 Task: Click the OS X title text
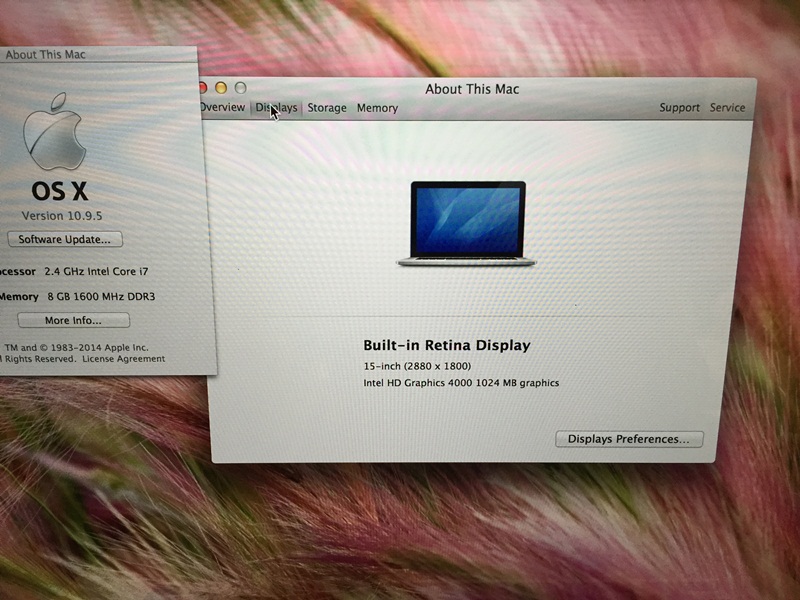click(60, 191)
